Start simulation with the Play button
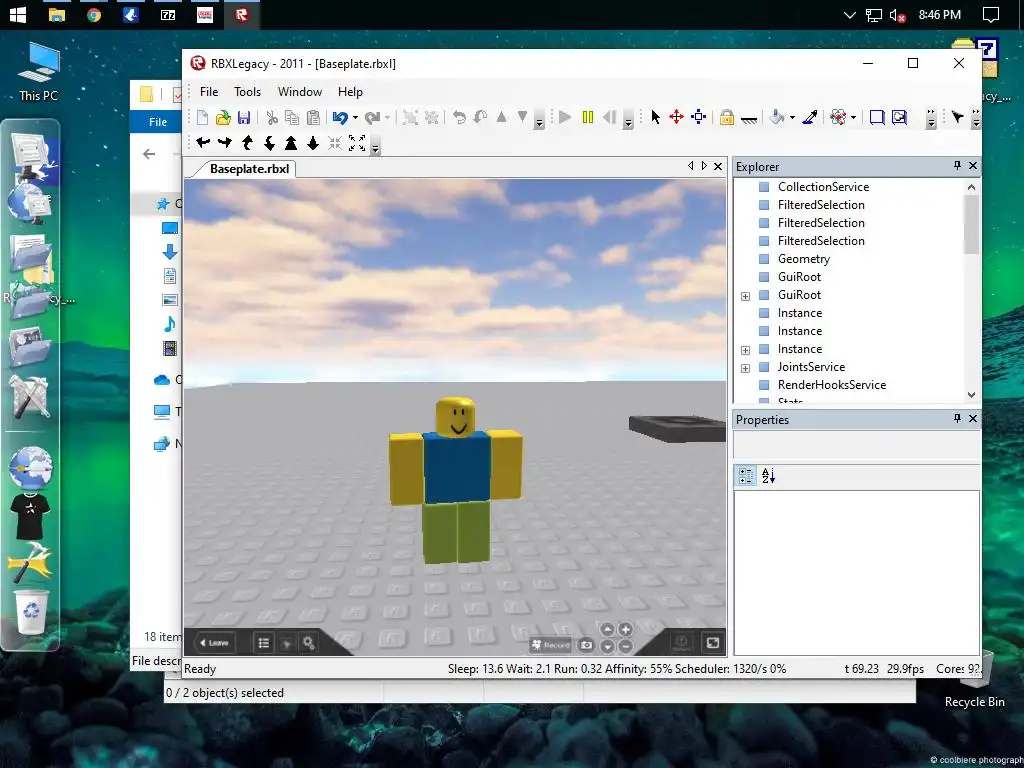1024x768 pixels. click(566, 118)
